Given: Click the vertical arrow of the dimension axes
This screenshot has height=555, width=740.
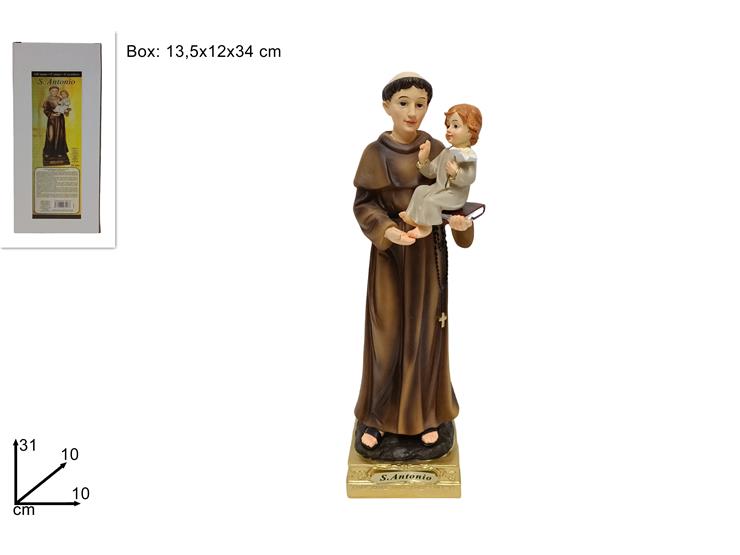Looking at the screenshot, I should pos(16,471).
